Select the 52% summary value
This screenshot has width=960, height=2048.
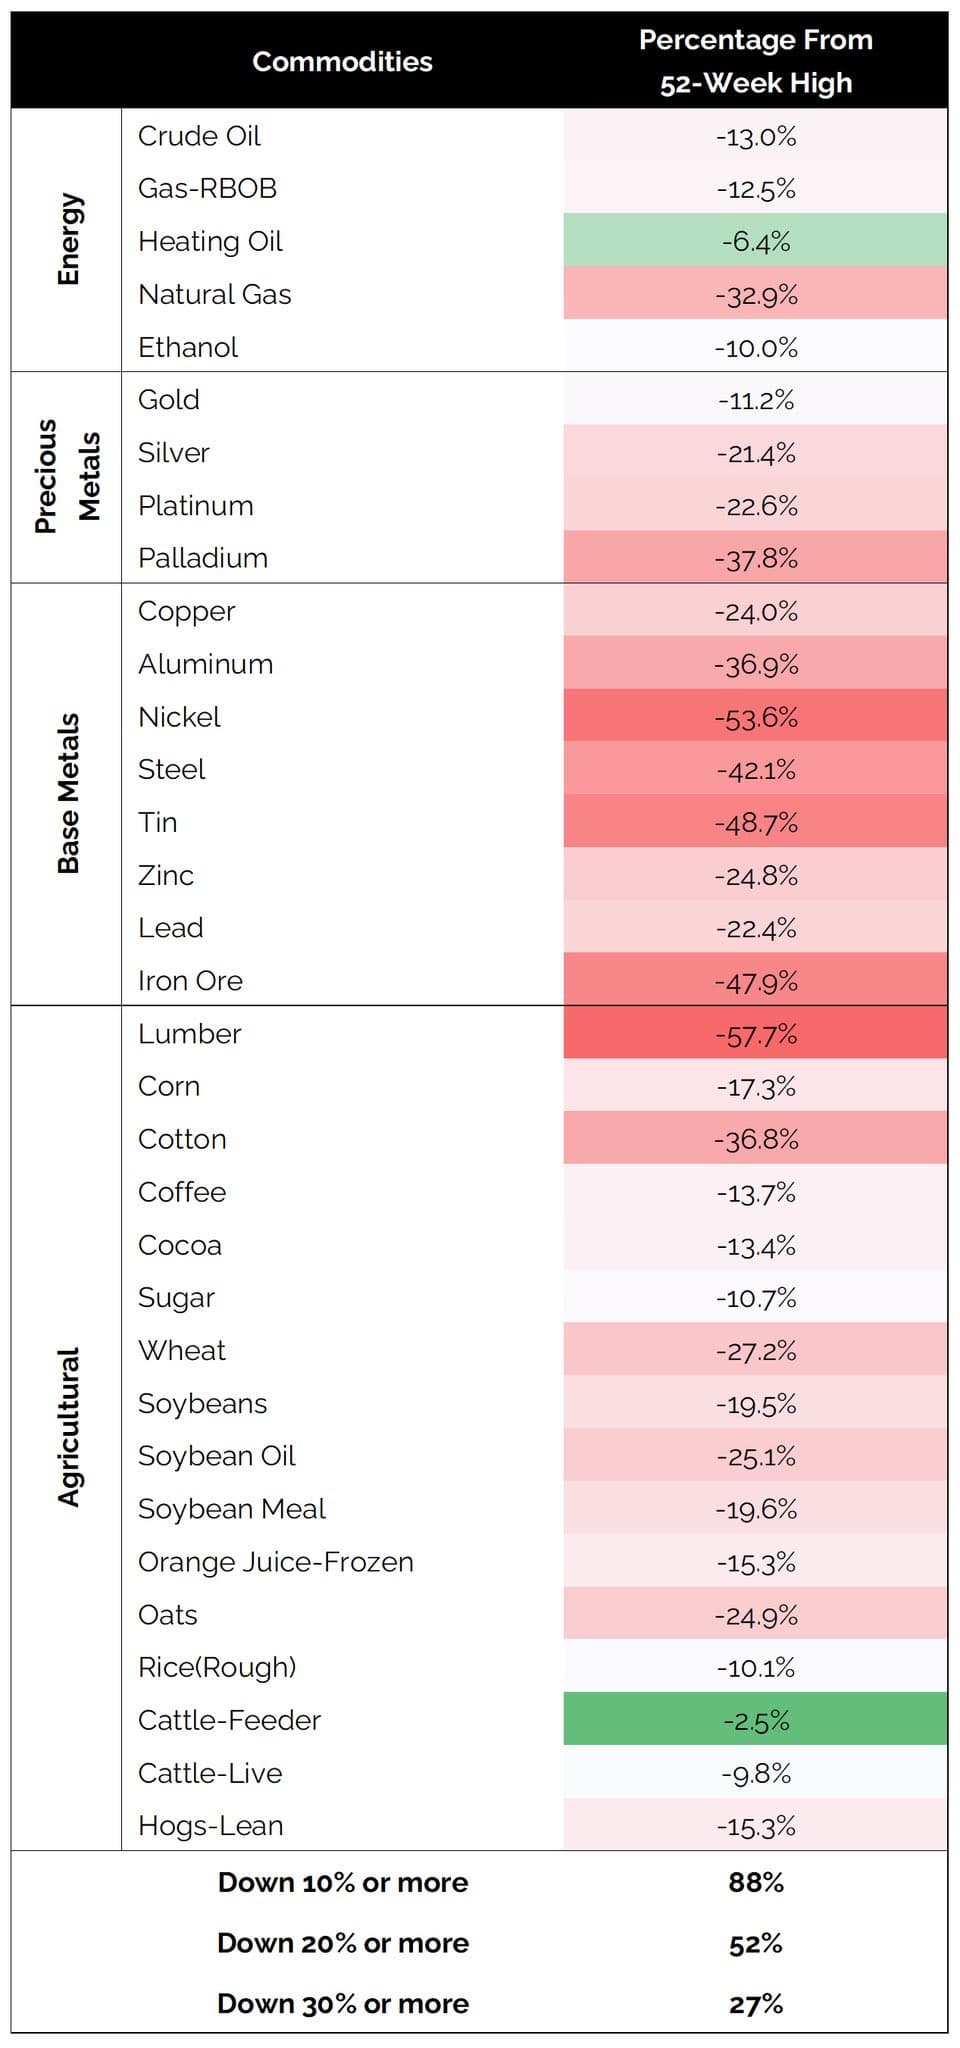(756, 1944)
